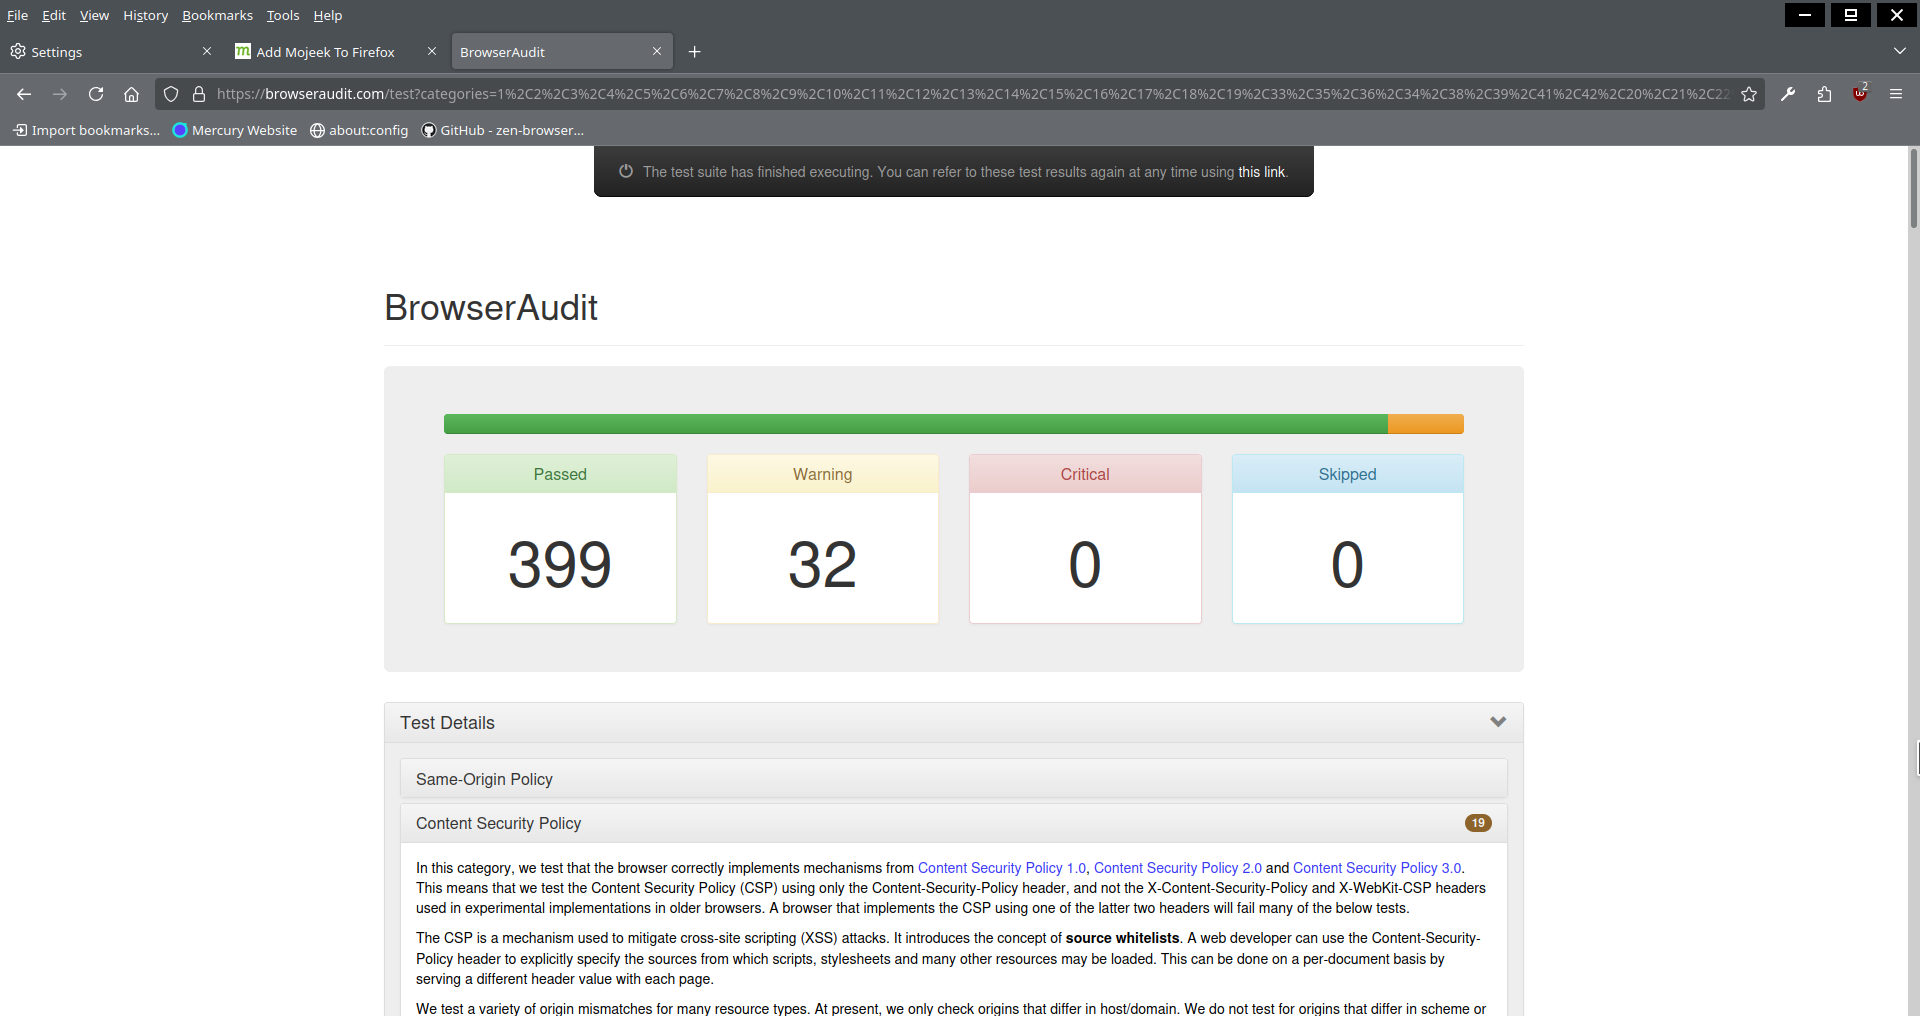This screenshot has height=1016, width=1920.
Task: Collapse Test Details chevron
Action: click(1498, 722)
